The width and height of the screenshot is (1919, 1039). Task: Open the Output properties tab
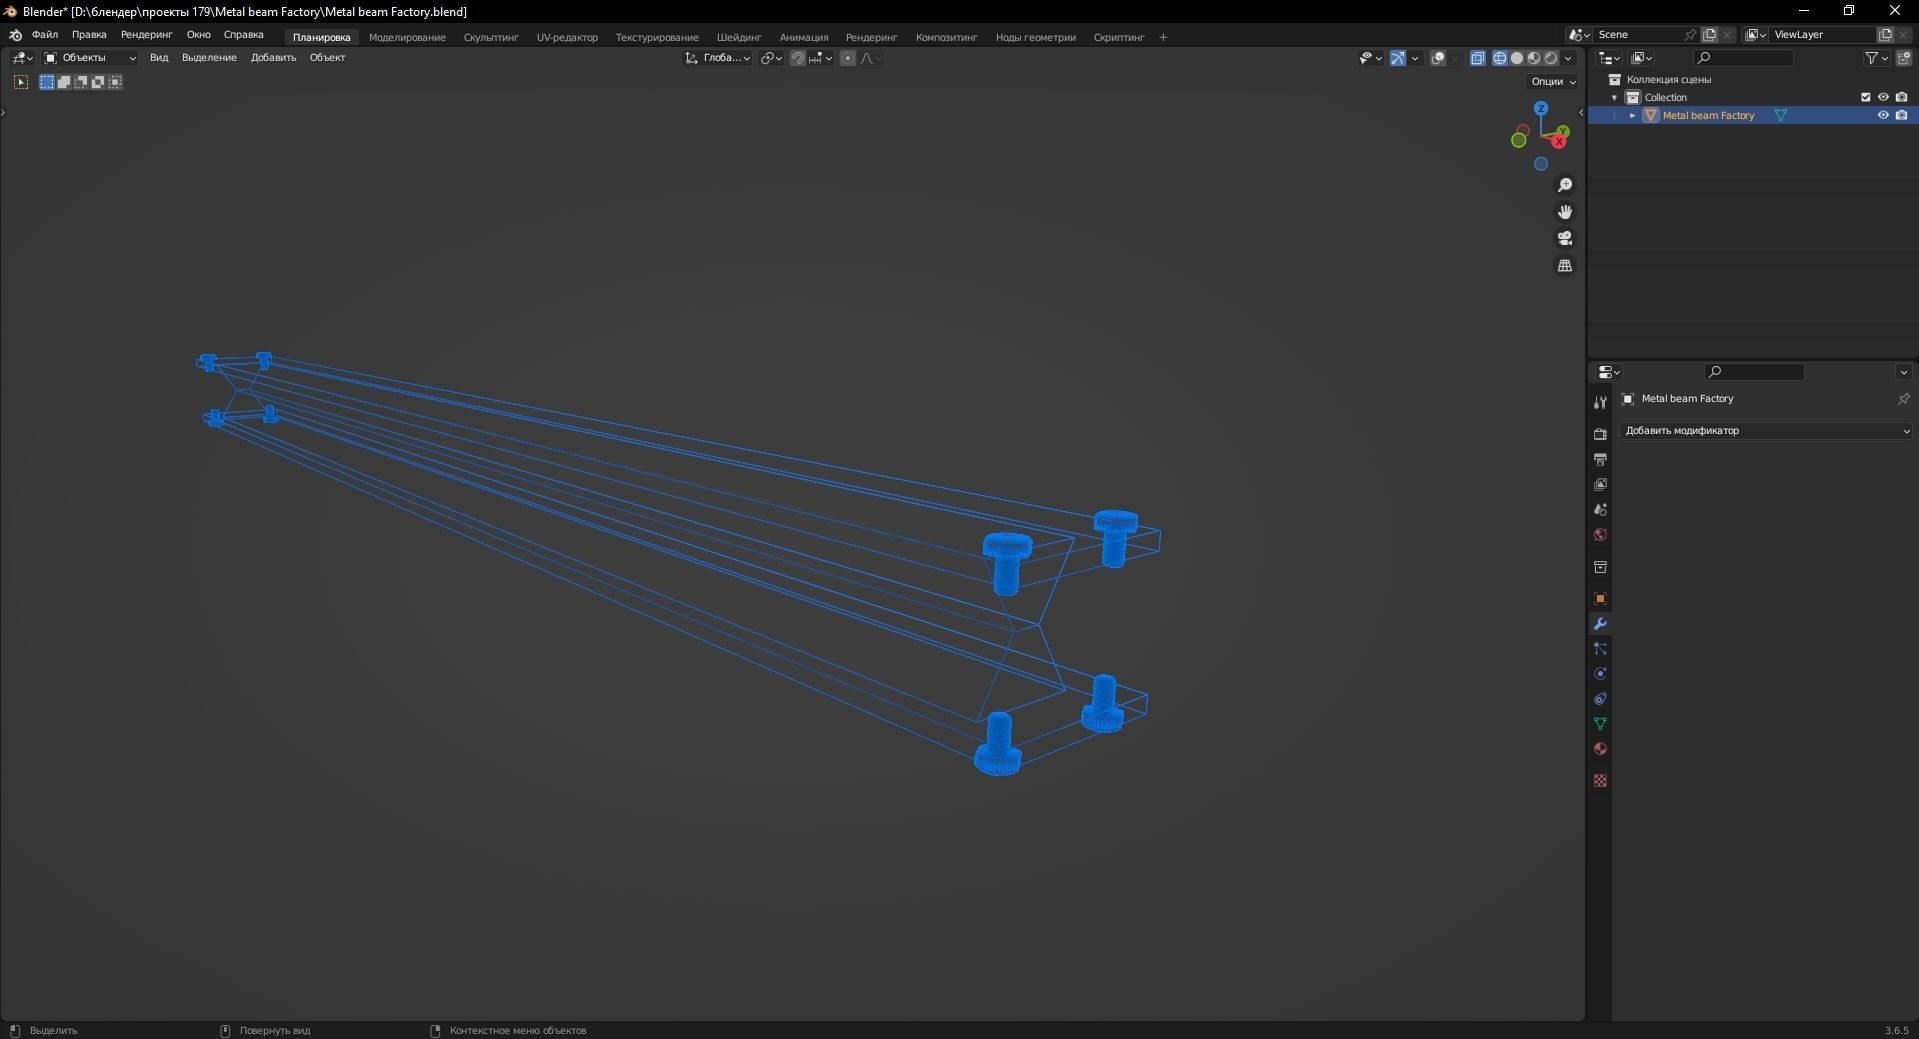coord(1600,459)
